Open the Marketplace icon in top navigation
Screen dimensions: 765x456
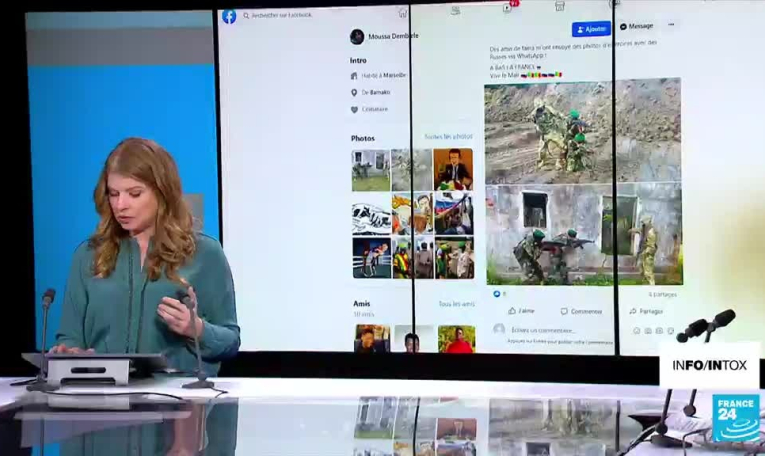[x=559, y=7]
